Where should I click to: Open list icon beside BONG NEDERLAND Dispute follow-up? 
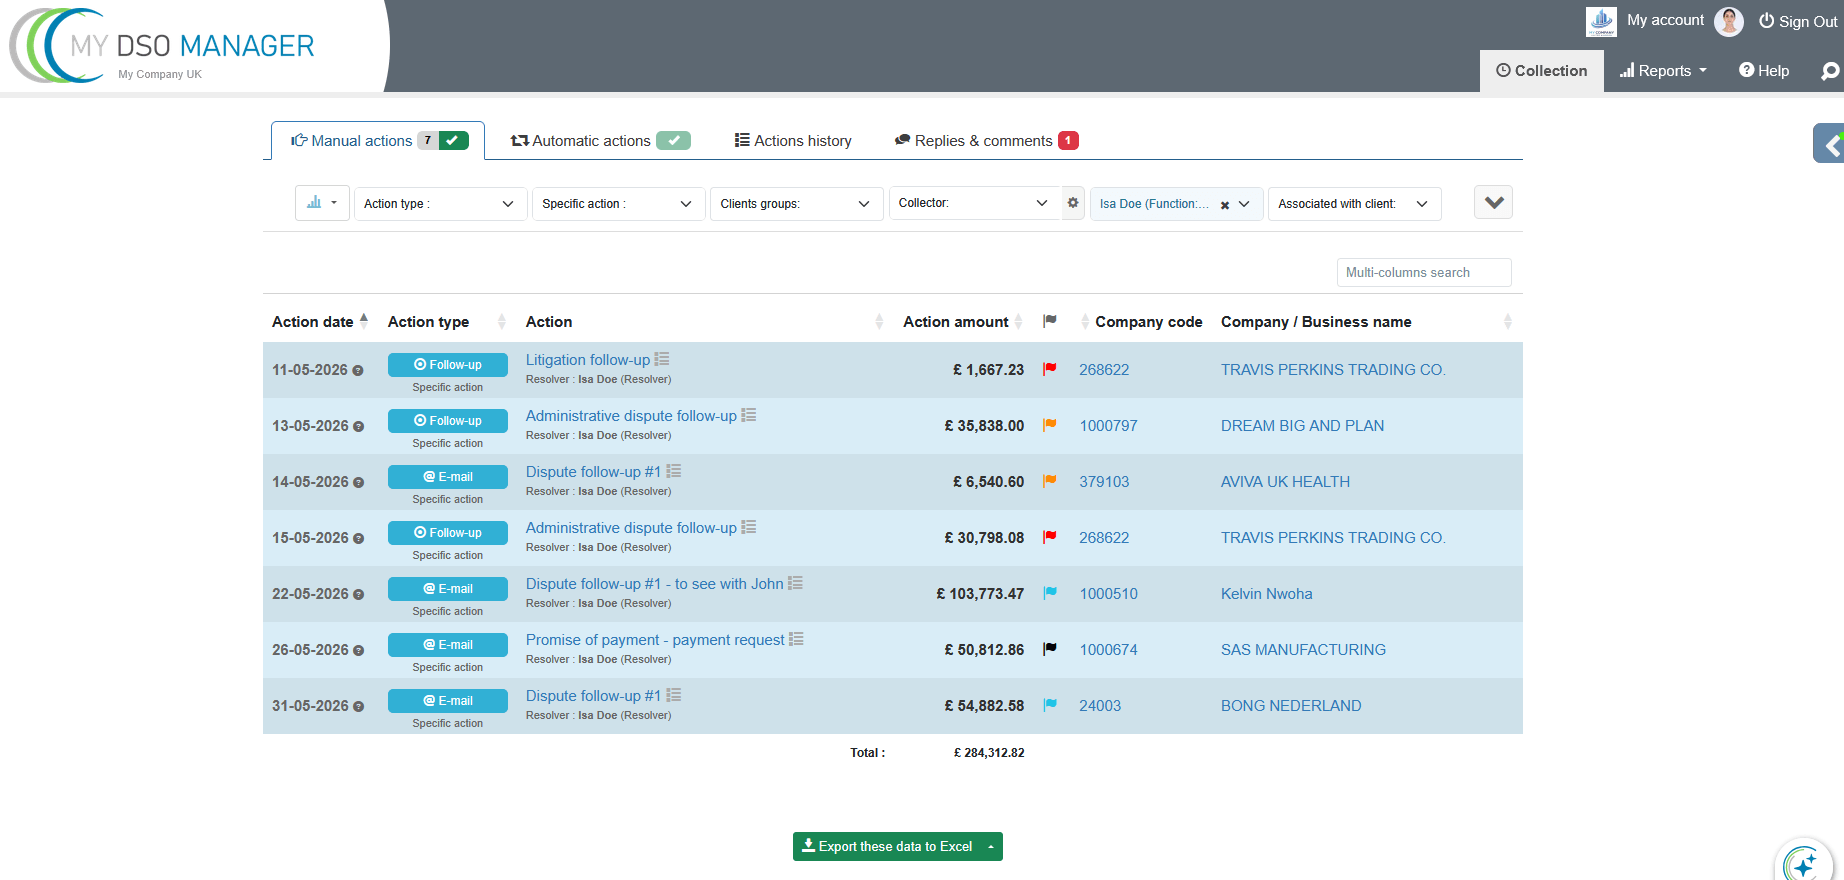674,695
